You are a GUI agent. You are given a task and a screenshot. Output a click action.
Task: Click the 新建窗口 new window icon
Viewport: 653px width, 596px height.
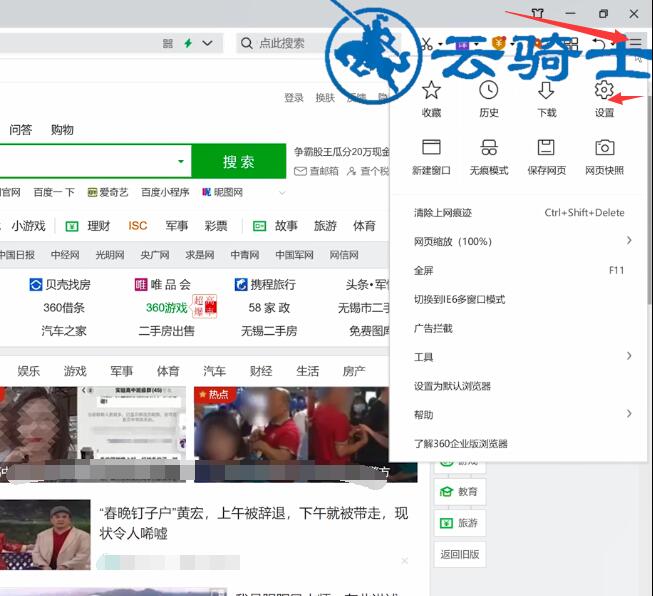[431, 147]
